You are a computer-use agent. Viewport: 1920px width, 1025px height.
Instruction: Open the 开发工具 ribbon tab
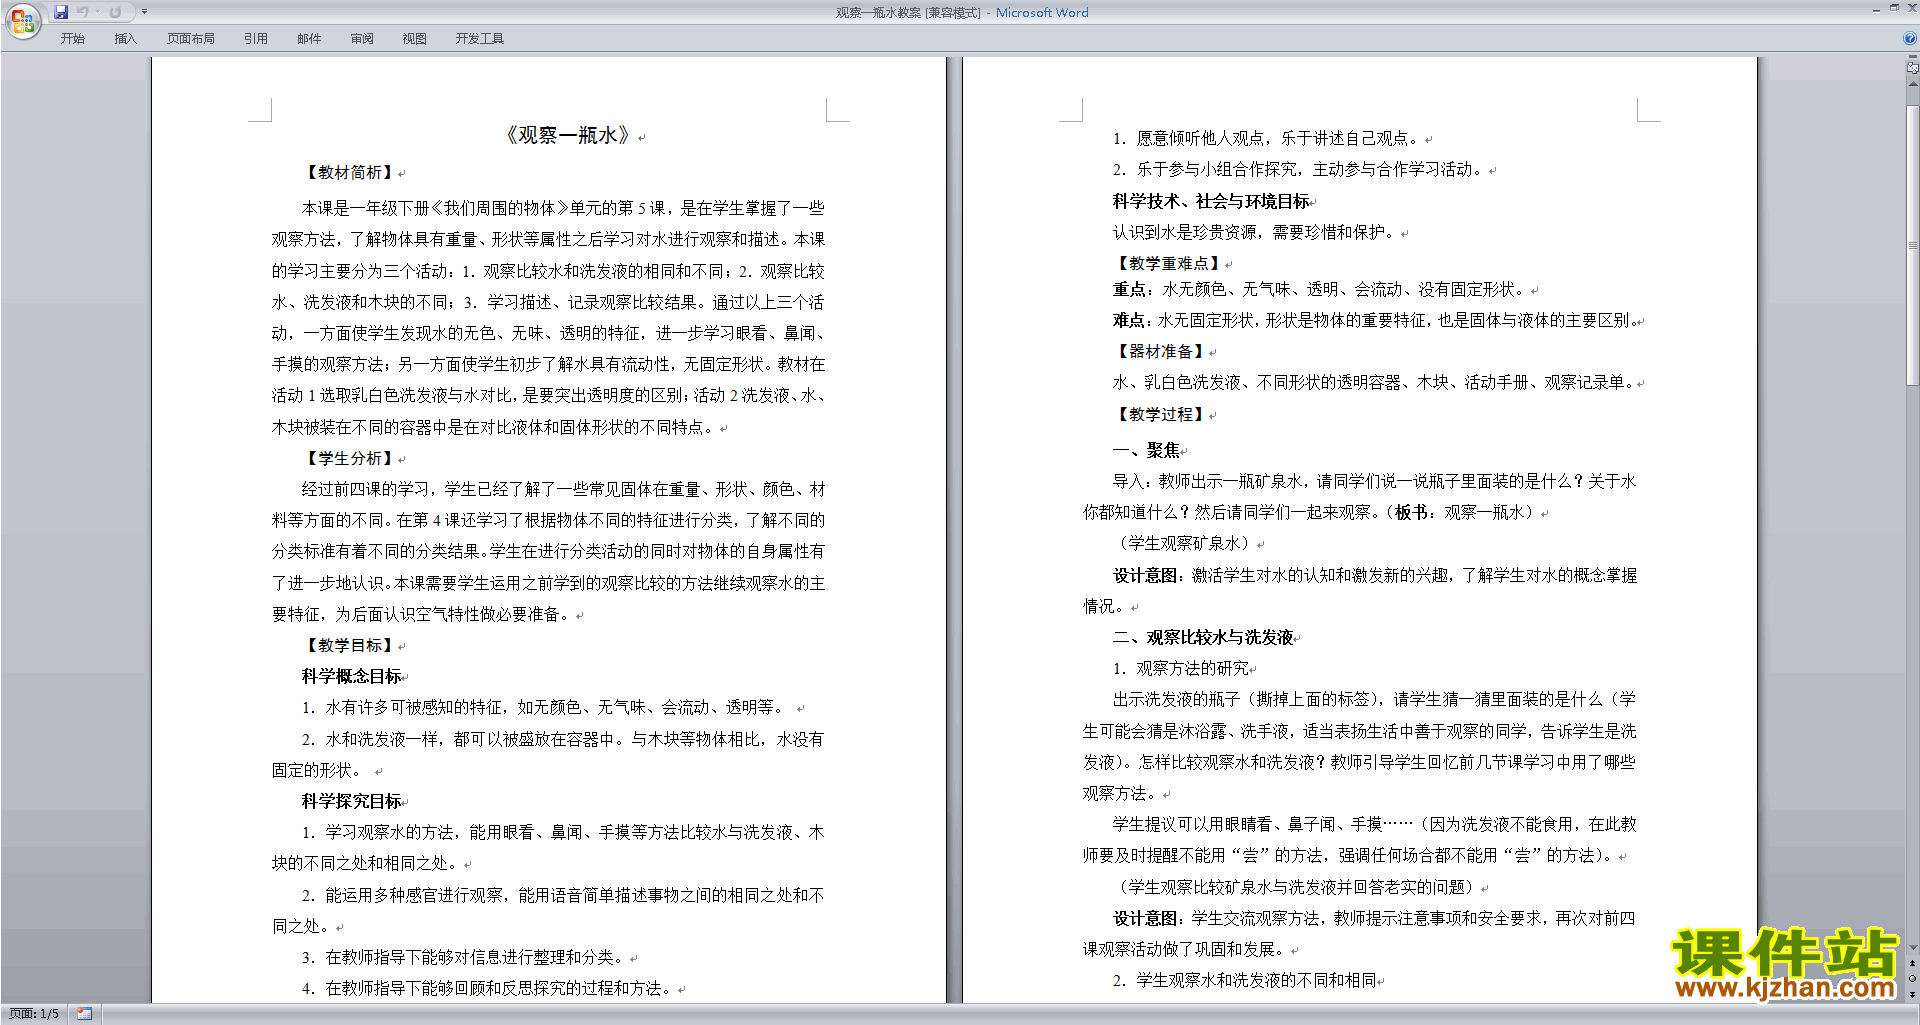(479, 39)
